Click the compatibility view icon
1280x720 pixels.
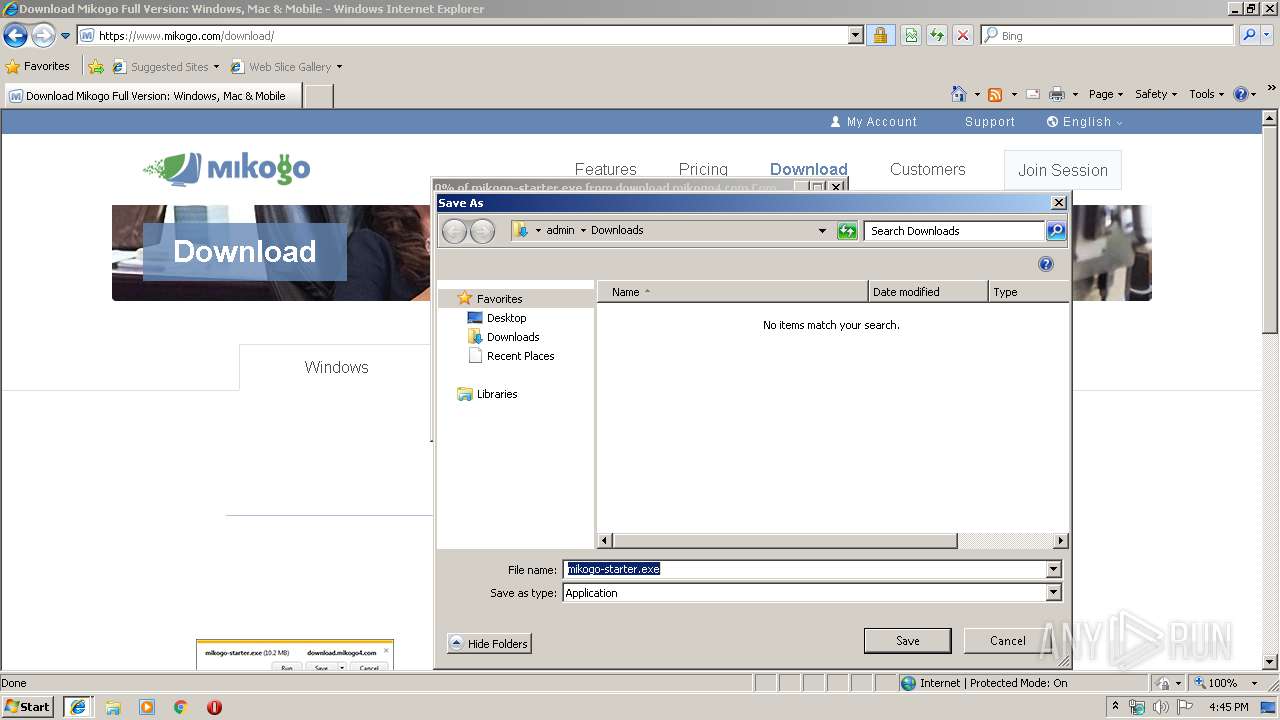[x=911, y=35]
